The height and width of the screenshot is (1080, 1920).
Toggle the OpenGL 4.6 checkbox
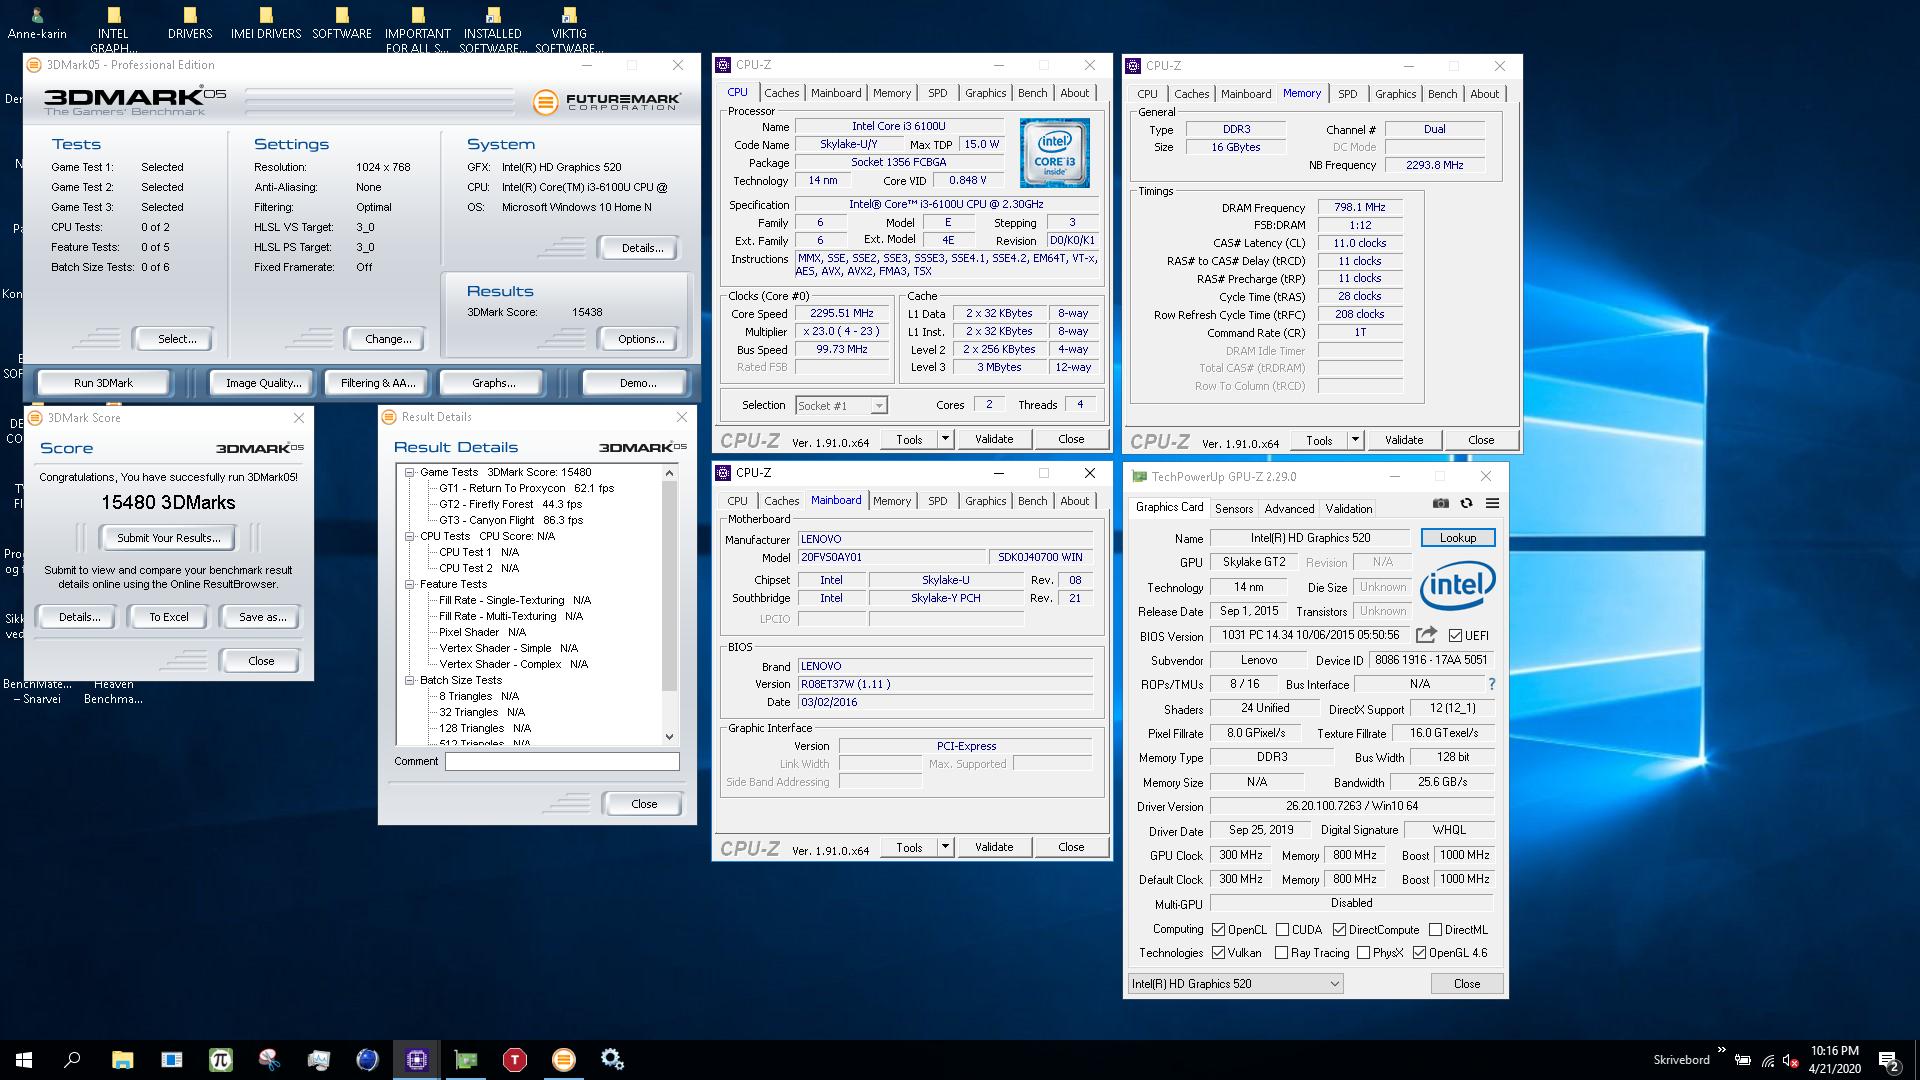(1419, 953)
